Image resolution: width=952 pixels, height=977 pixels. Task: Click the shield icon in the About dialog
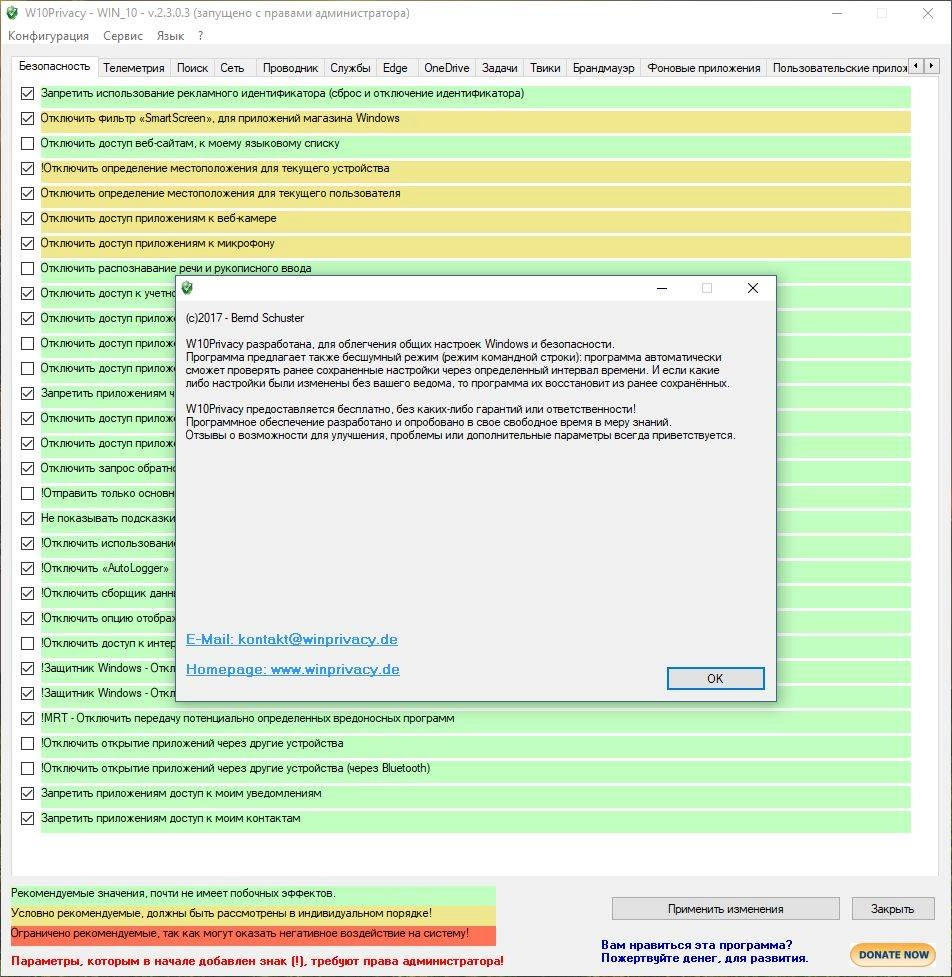click(187, 287)
